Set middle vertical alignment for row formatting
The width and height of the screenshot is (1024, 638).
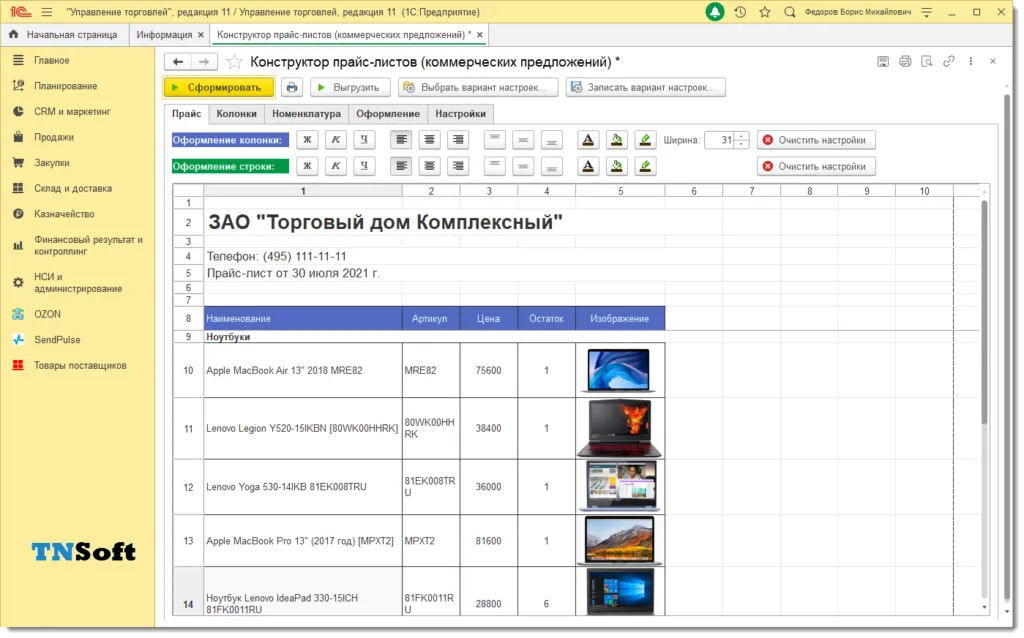coord(523,166)
